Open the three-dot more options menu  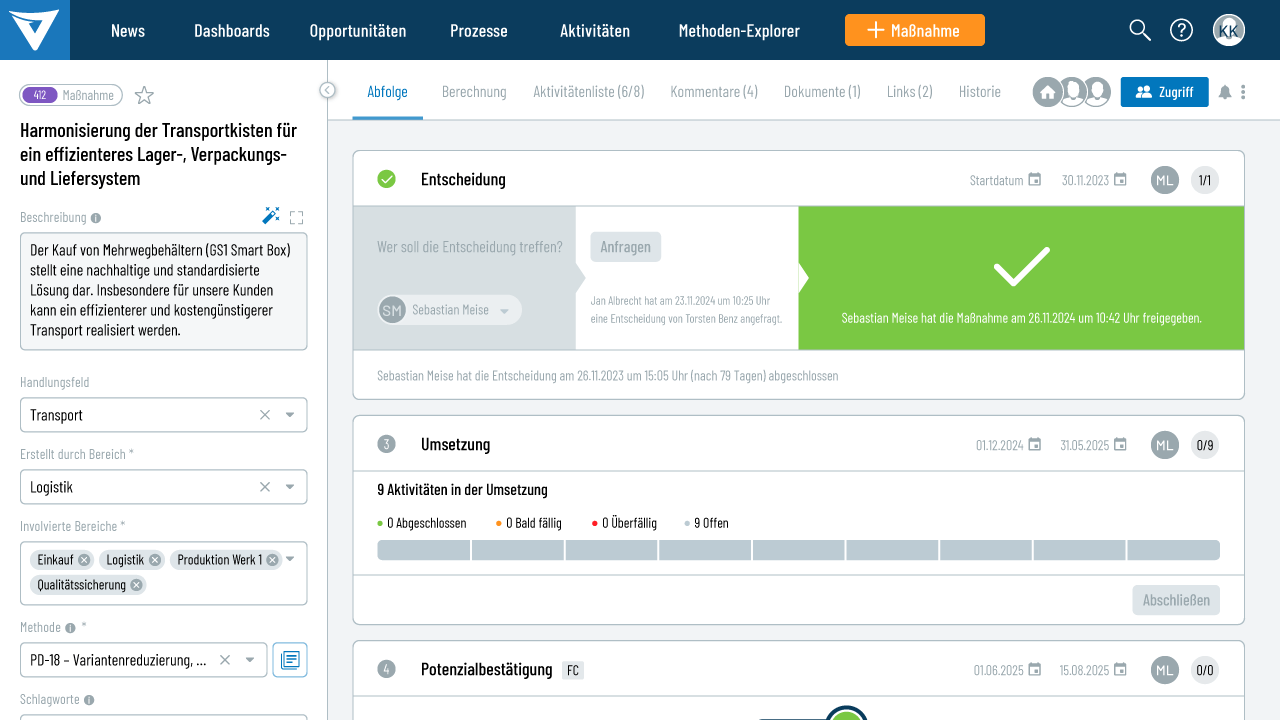pos(1243,92)
